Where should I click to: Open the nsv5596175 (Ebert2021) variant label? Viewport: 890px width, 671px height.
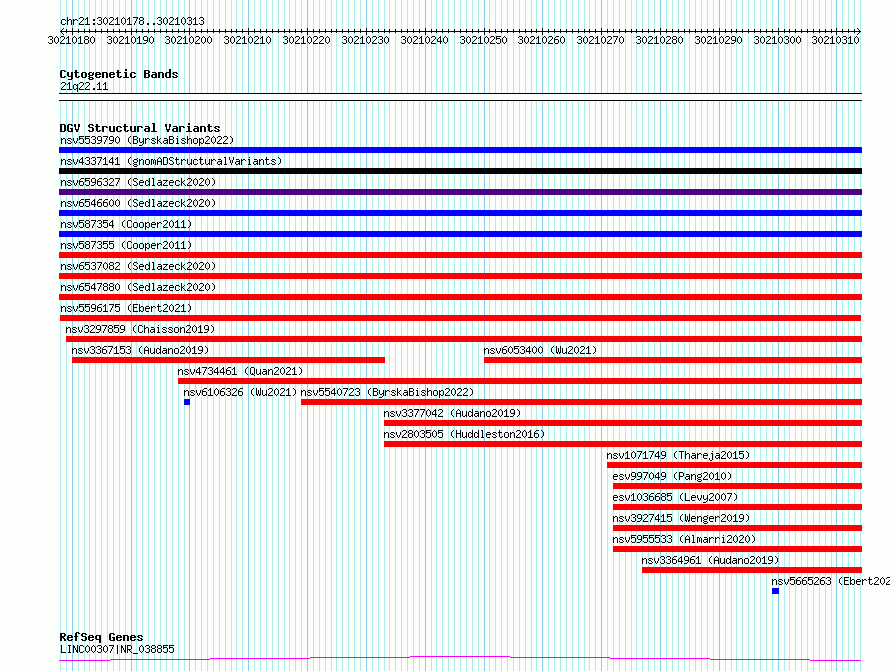[x=126, y=308]
